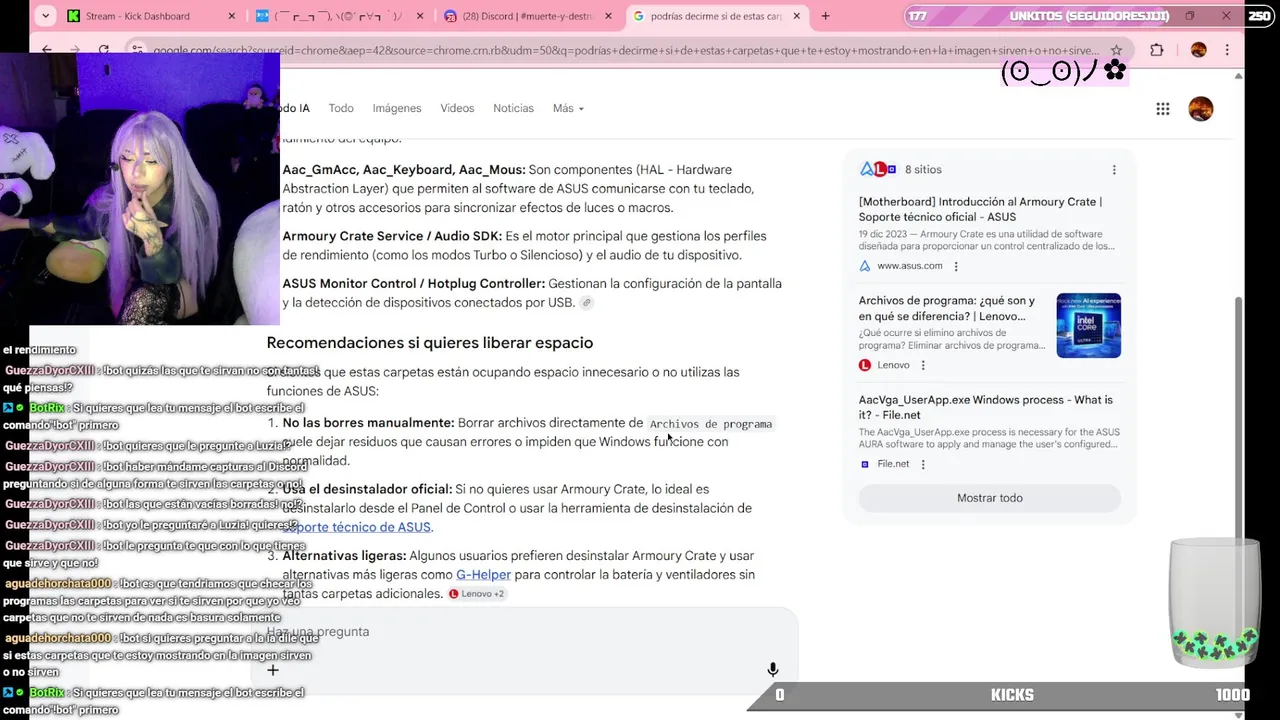1280x720 pixels.
Task: Open the tab search dropdown arrow
Action: 44,16
